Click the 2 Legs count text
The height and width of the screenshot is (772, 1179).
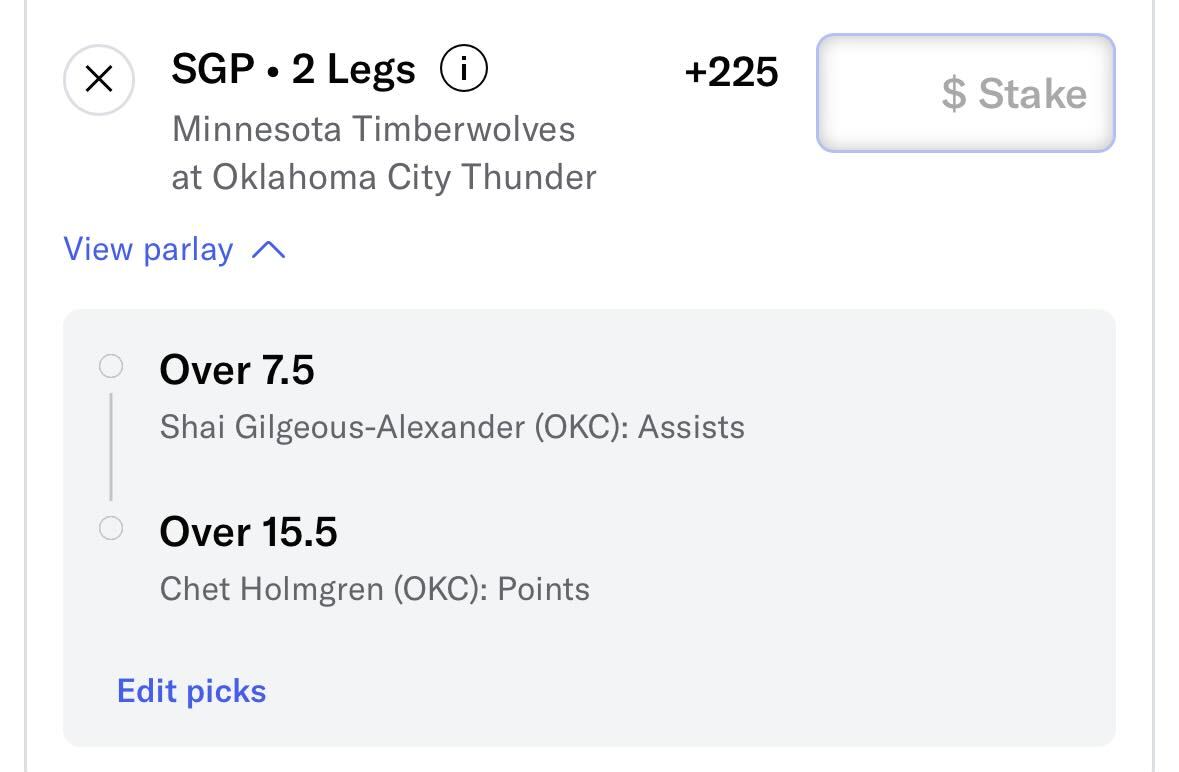tap(353, 69)
